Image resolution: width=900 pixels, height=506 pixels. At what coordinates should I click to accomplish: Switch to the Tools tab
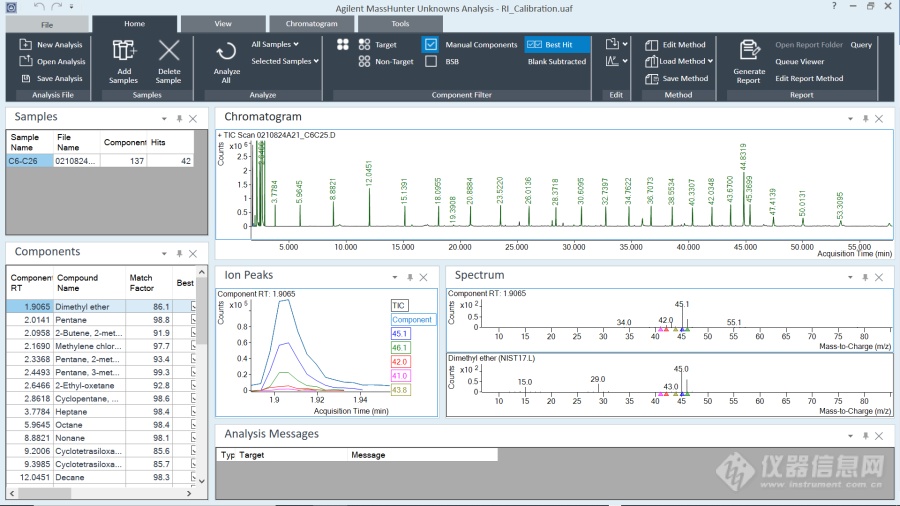tap(400, 24)
